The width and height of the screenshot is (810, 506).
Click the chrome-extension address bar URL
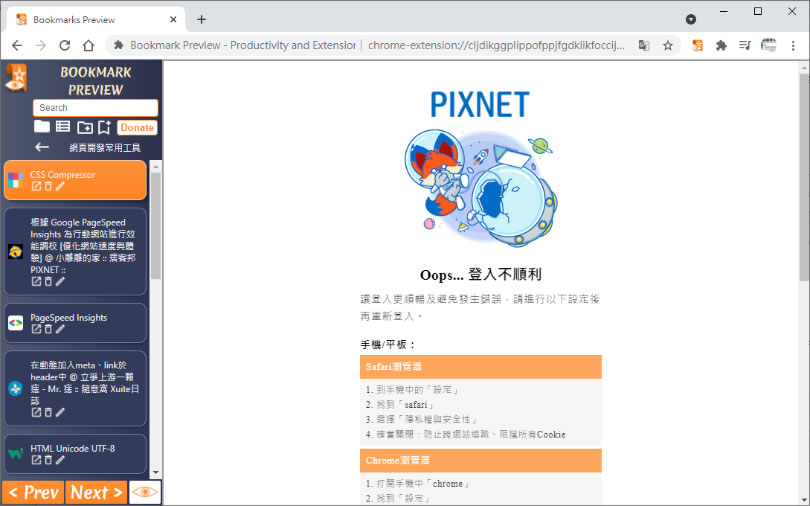[496, 45]
